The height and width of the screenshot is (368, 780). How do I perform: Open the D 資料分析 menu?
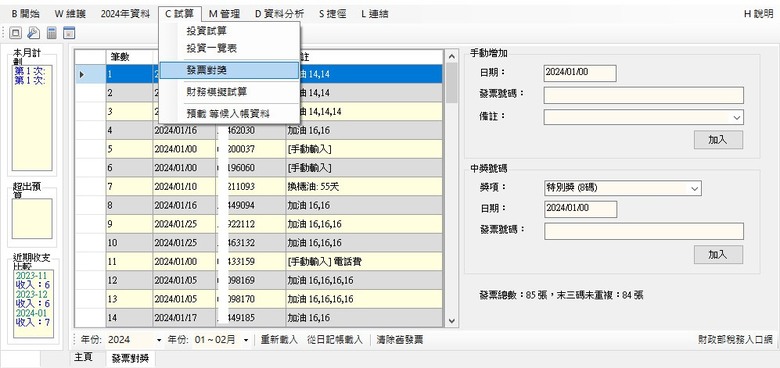point(280,14)
